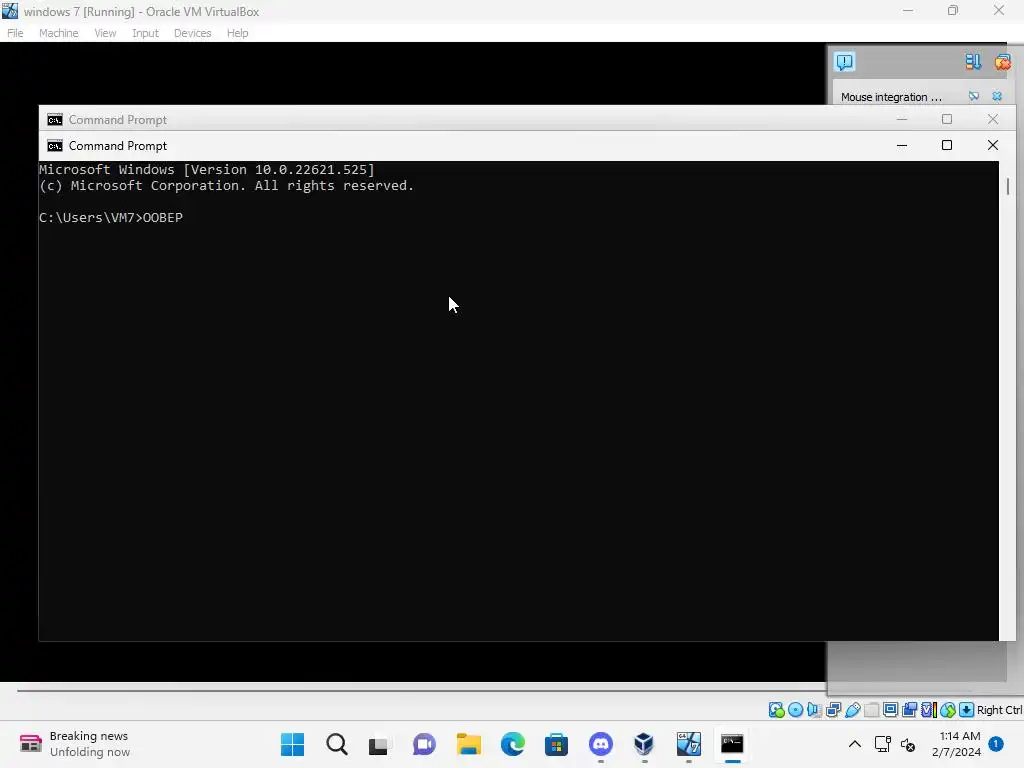
Task: Open Task View from taskbar
Action: pos(379,744)
